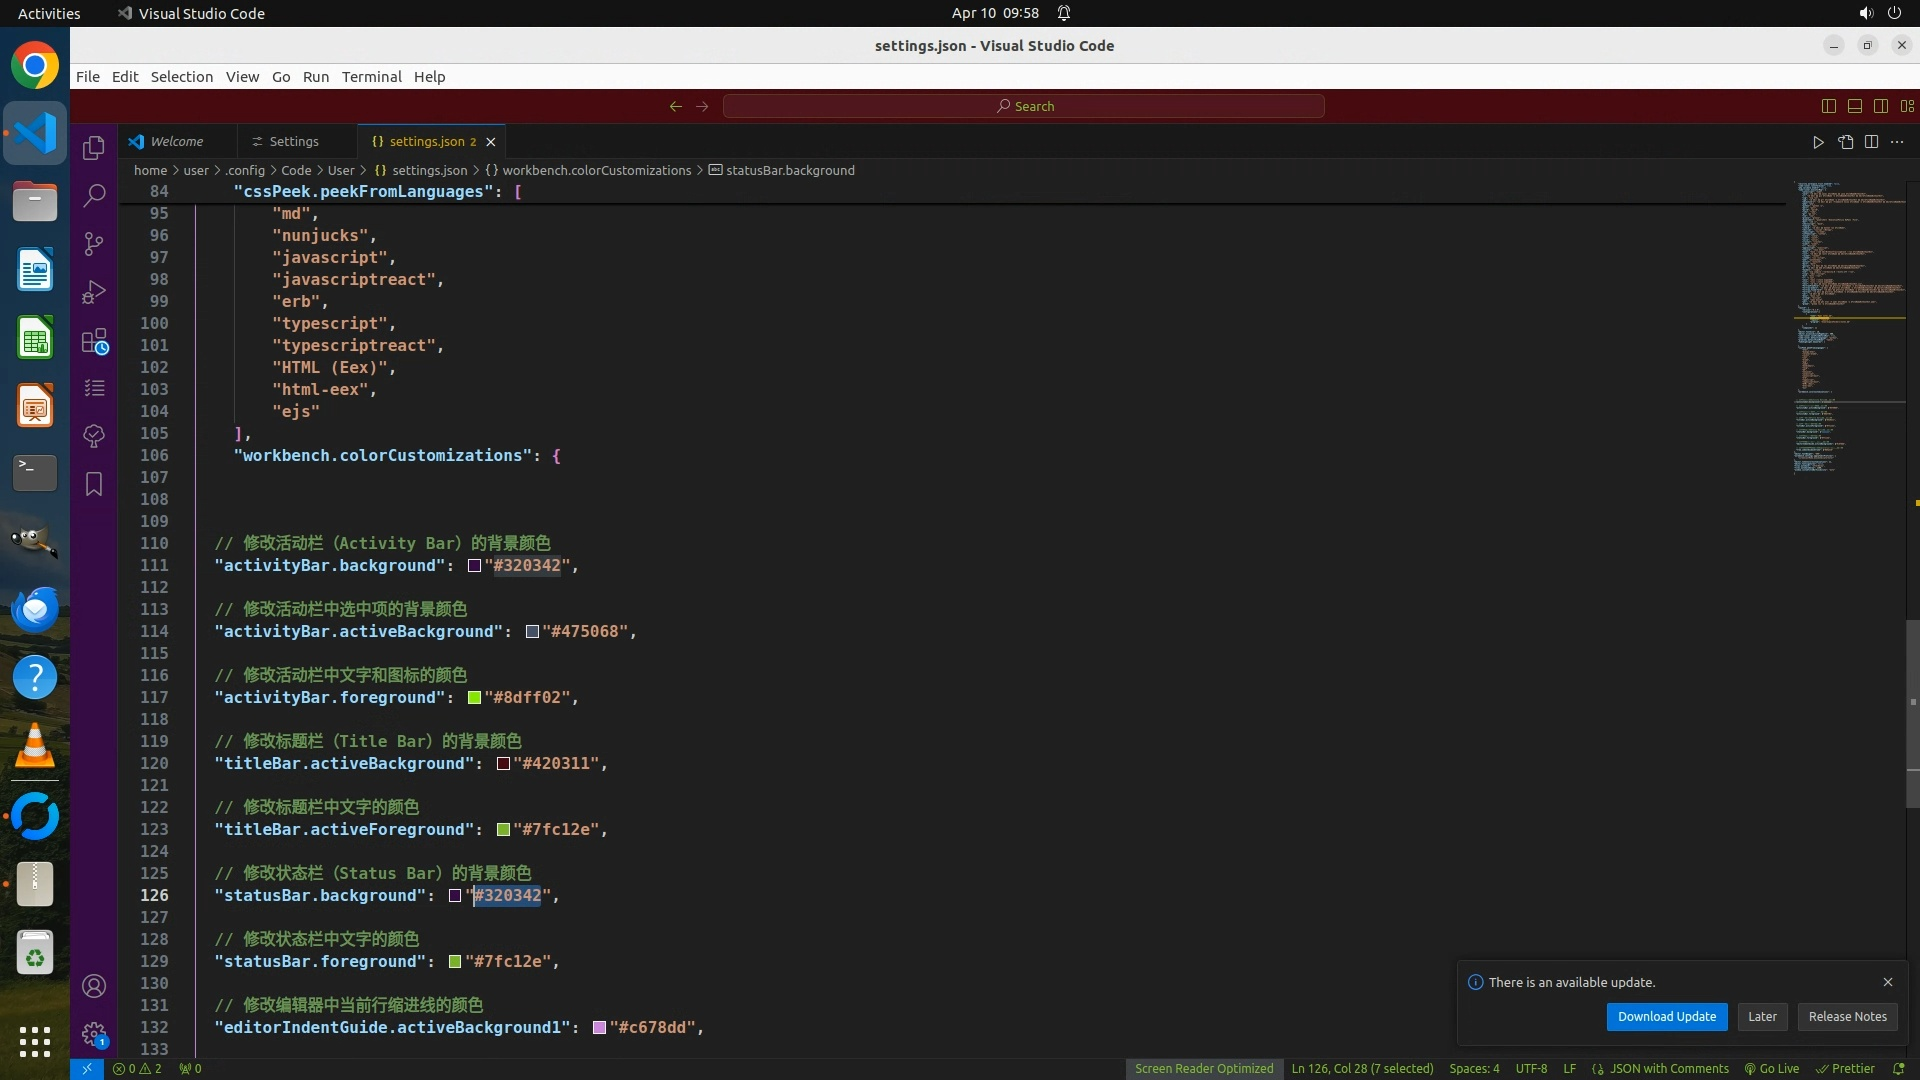
Task: Open the JSON with Comments language selector
Action: coord(1668,1068)
